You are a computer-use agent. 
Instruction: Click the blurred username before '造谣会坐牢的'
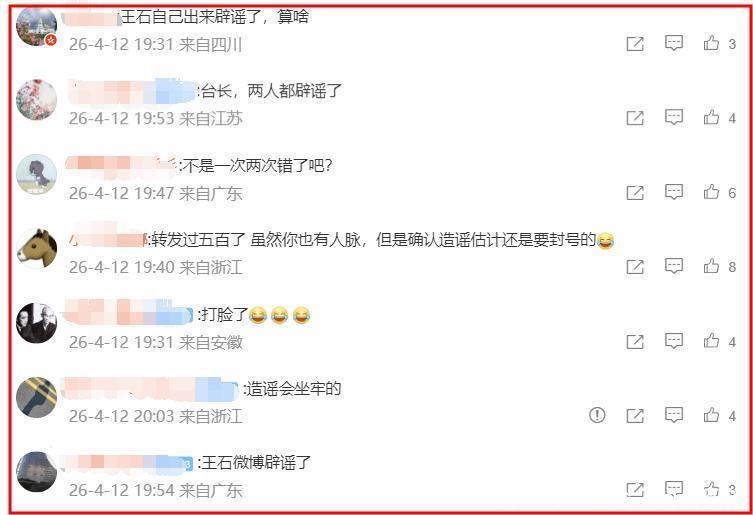(150, 388)
